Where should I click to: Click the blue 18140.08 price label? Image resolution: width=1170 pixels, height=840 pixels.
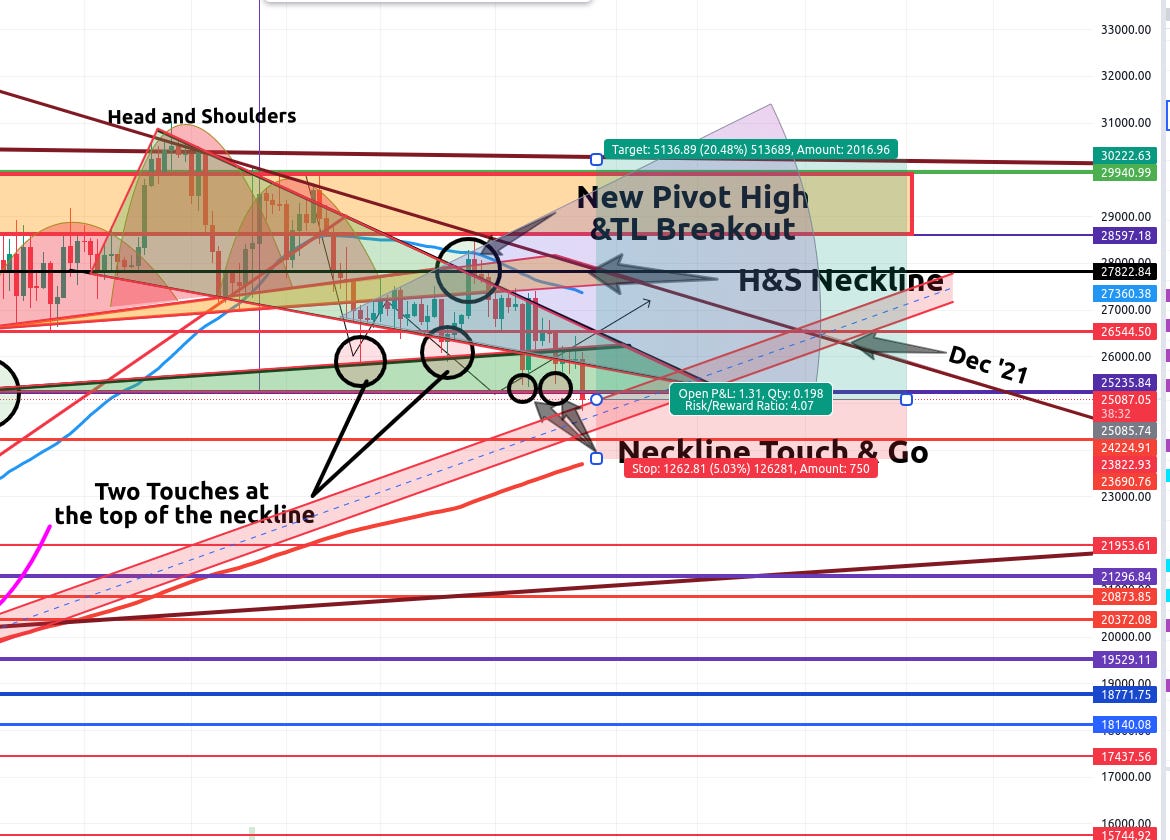pos(1126,724)
